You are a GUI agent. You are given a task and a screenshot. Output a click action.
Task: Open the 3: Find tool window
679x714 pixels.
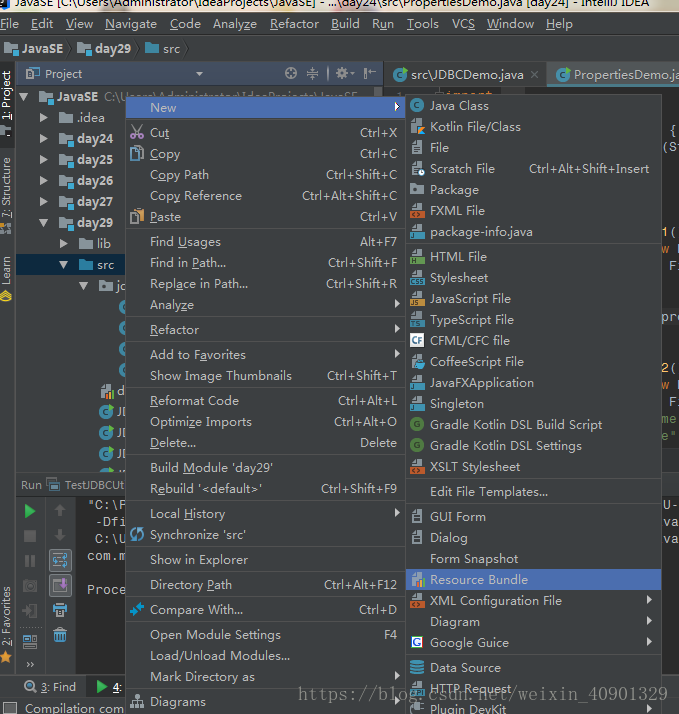point(50,687)
